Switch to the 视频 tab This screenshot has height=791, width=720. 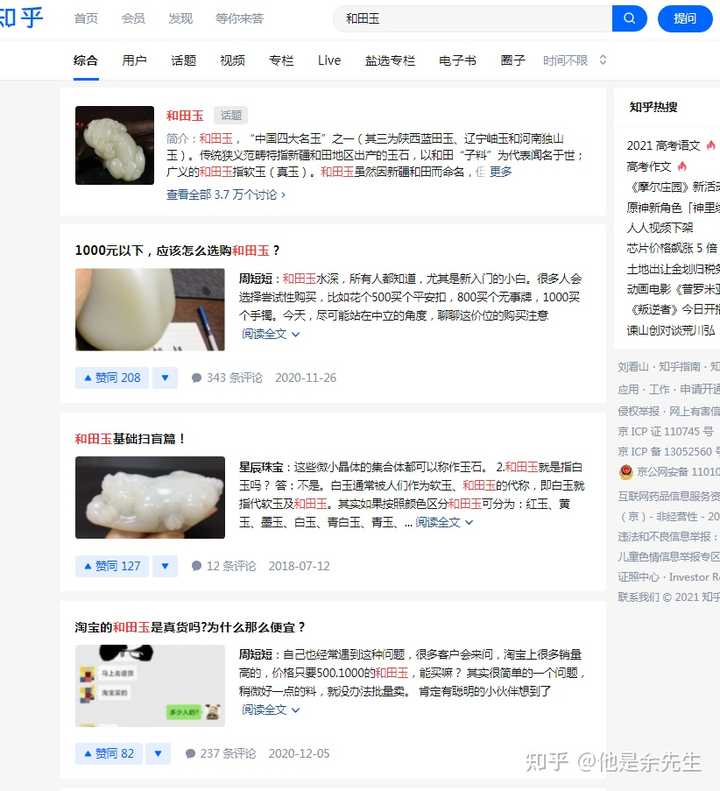tap(232, 61)
